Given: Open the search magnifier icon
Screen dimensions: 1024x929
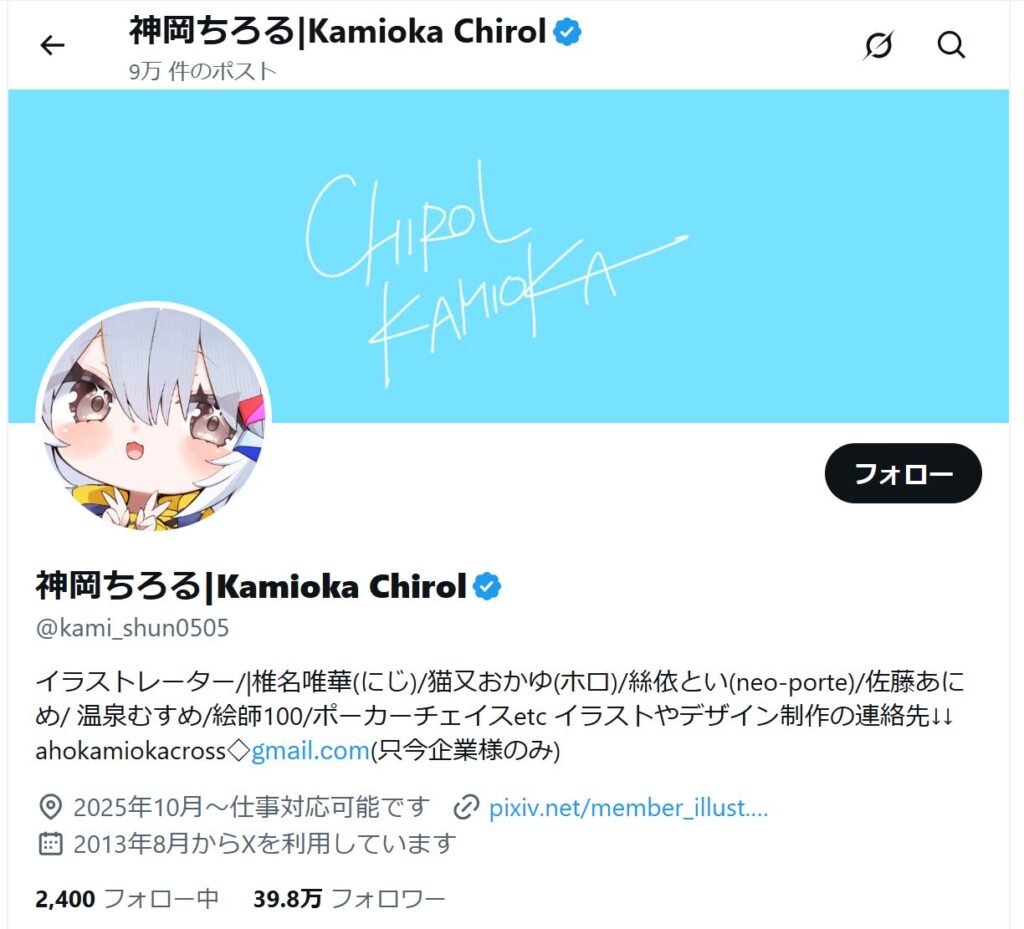Looking at the screenshot, I should [951, 45].
